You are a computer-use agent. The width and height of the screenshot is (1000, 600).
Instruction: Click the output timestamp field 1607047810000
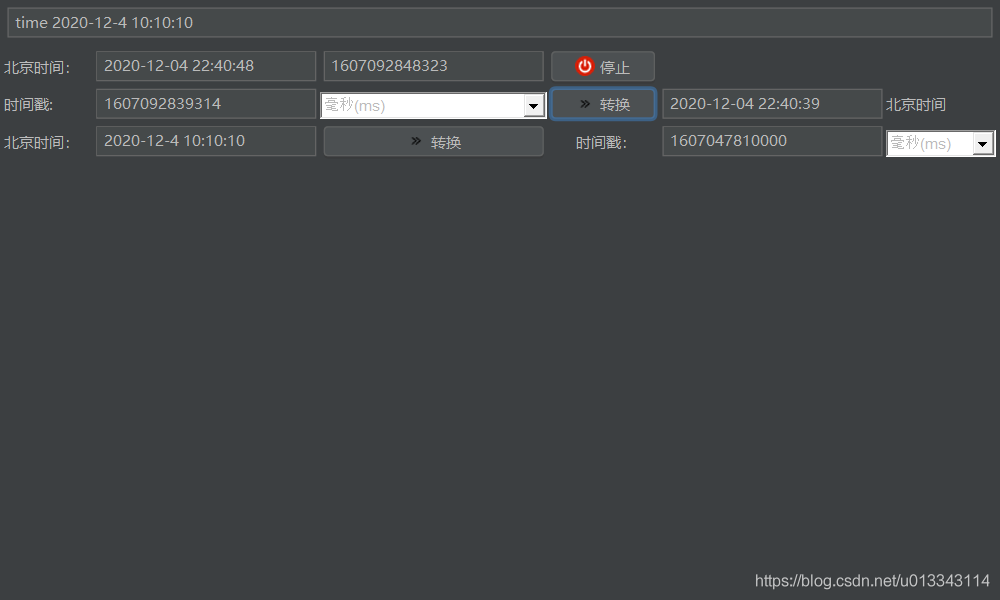772,141
